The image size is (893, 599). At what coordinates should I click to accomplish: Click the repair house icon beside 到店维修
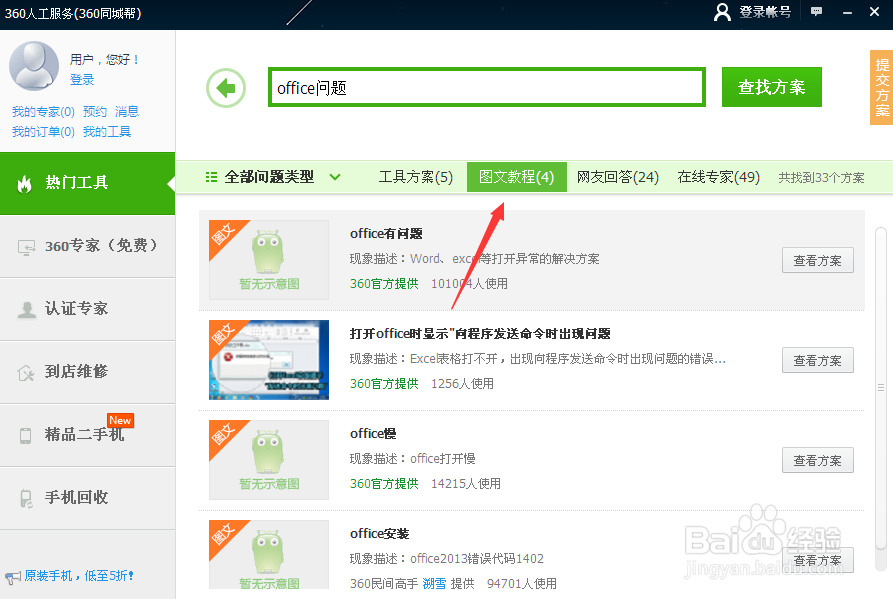[26, 373]
